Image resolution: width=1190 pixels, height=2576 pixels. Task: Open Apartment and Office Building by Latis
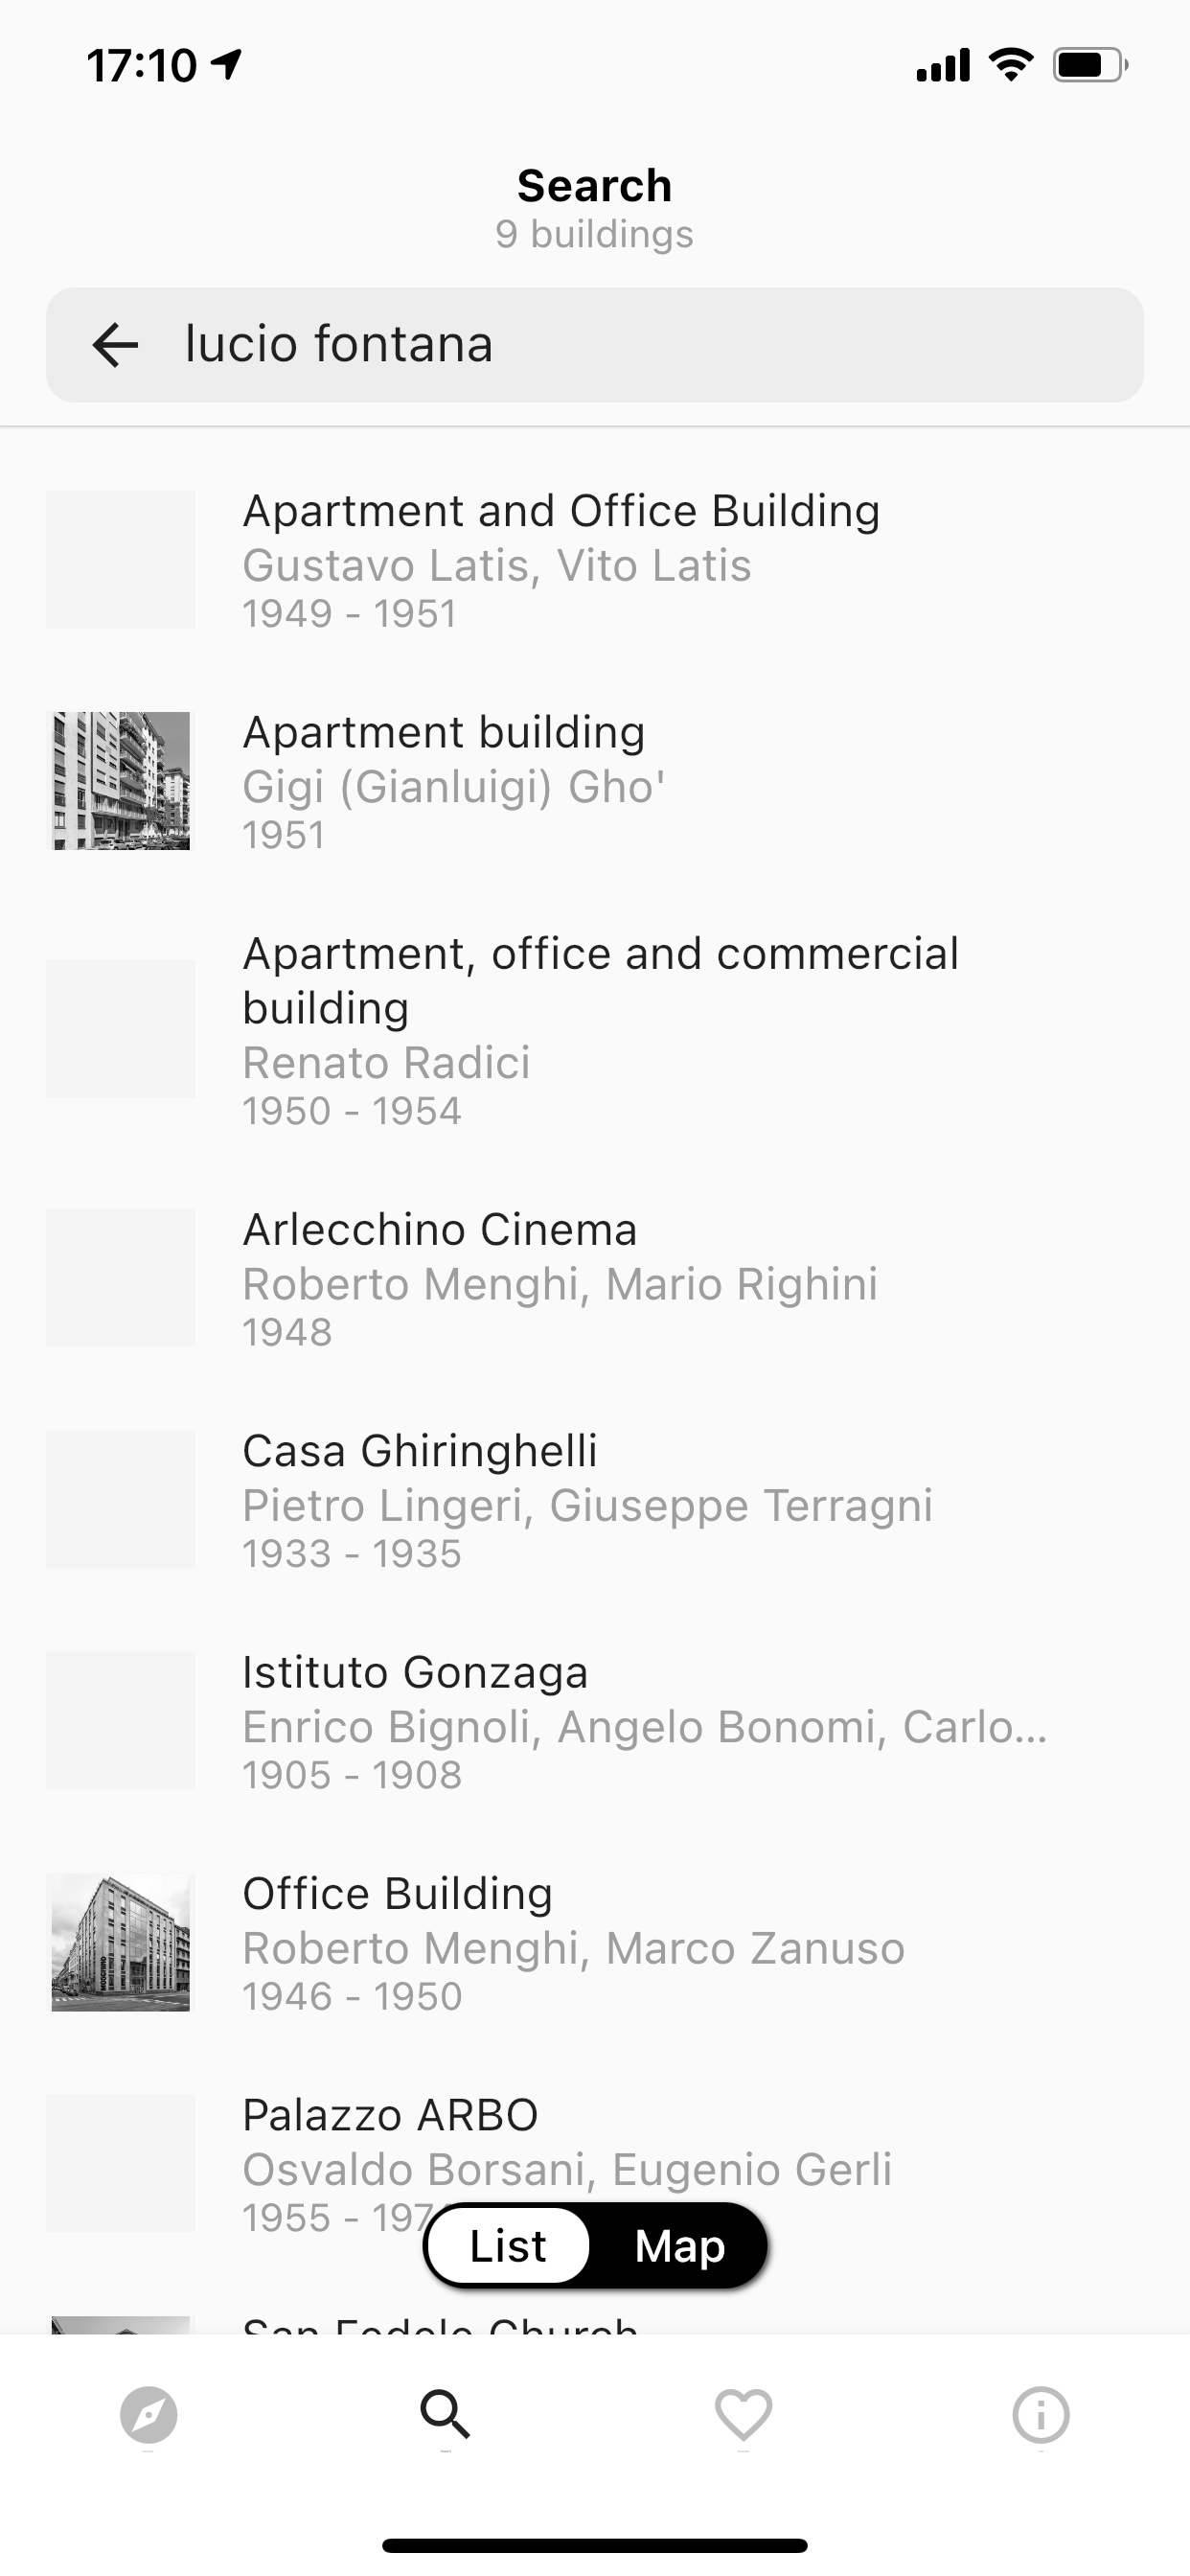click(x=595, y=560)
